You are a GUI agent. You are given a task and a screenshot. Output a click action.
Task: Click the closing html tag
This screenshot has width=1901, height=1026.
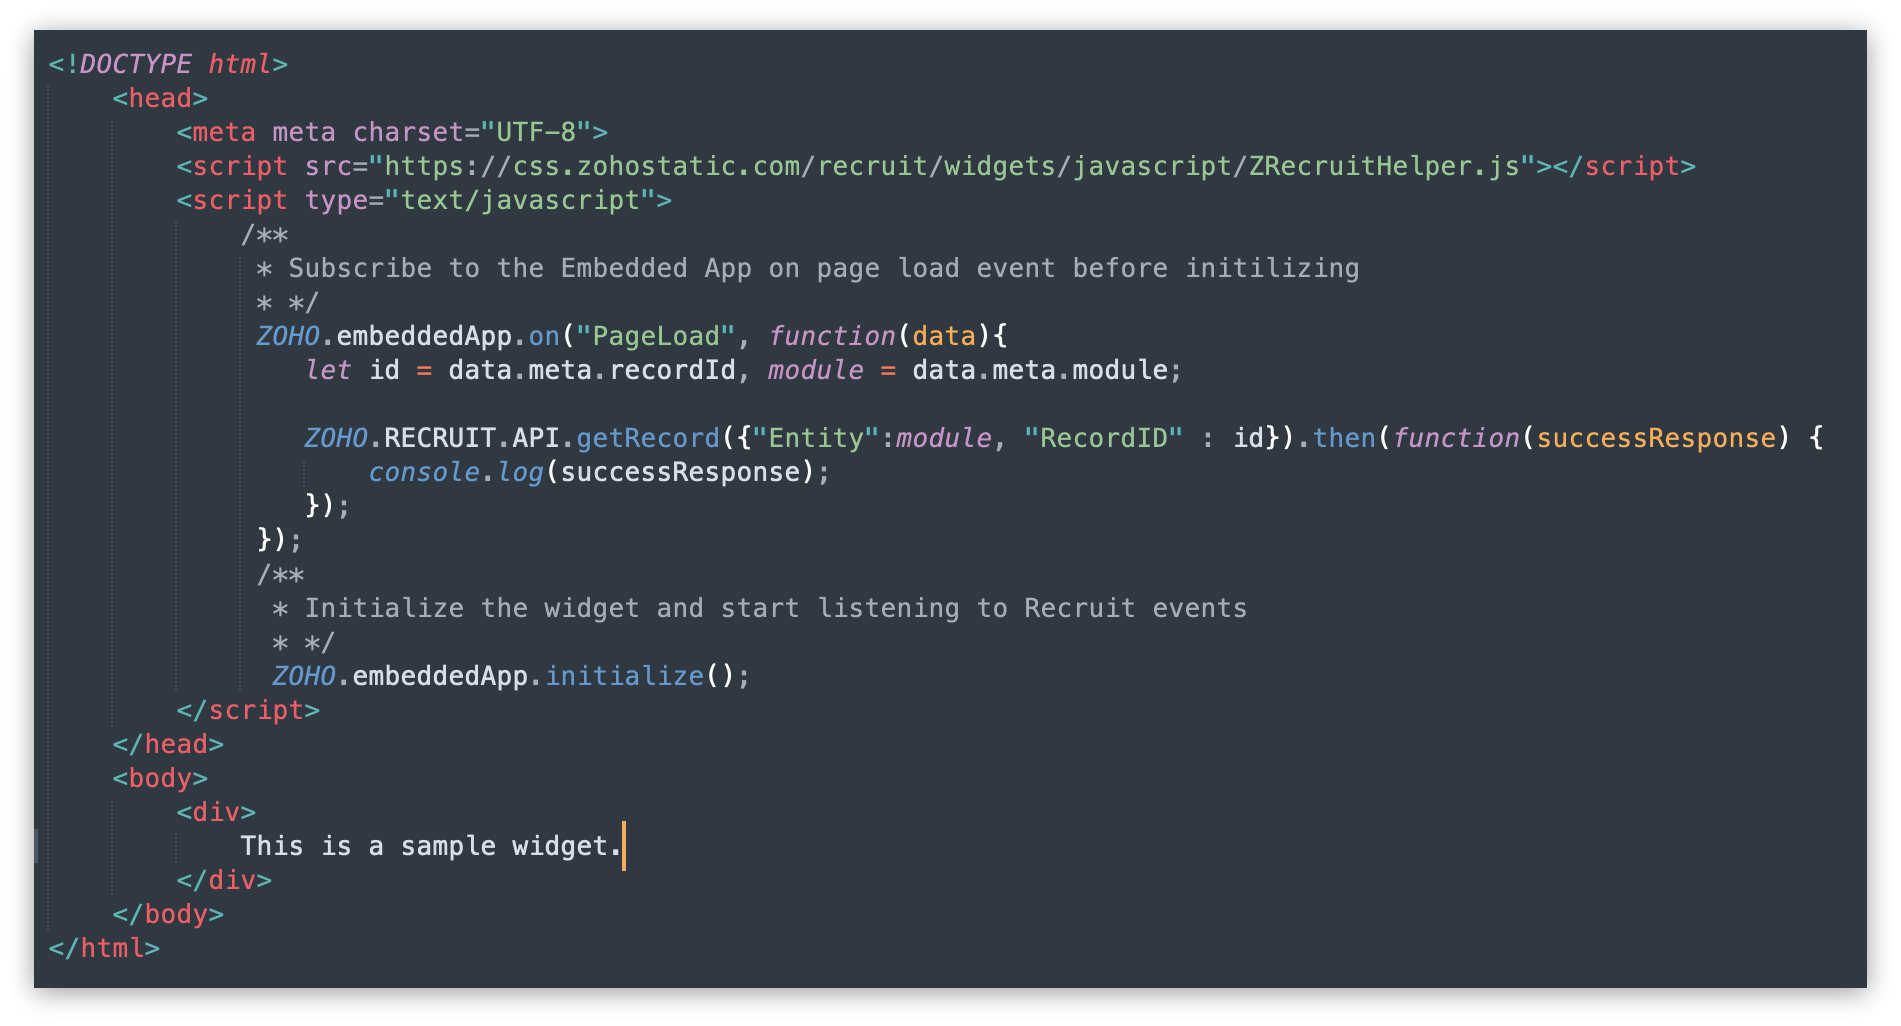104,948
